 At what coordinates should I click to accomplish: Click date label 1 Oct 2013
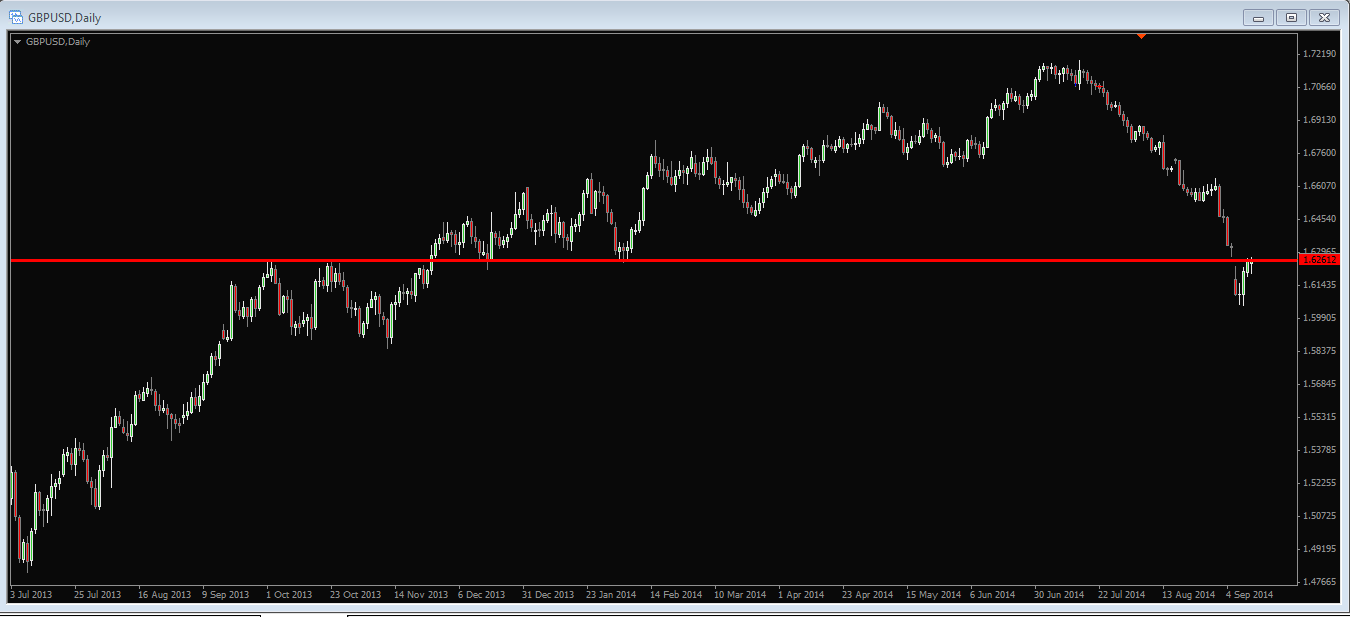(x=289, y=594)
